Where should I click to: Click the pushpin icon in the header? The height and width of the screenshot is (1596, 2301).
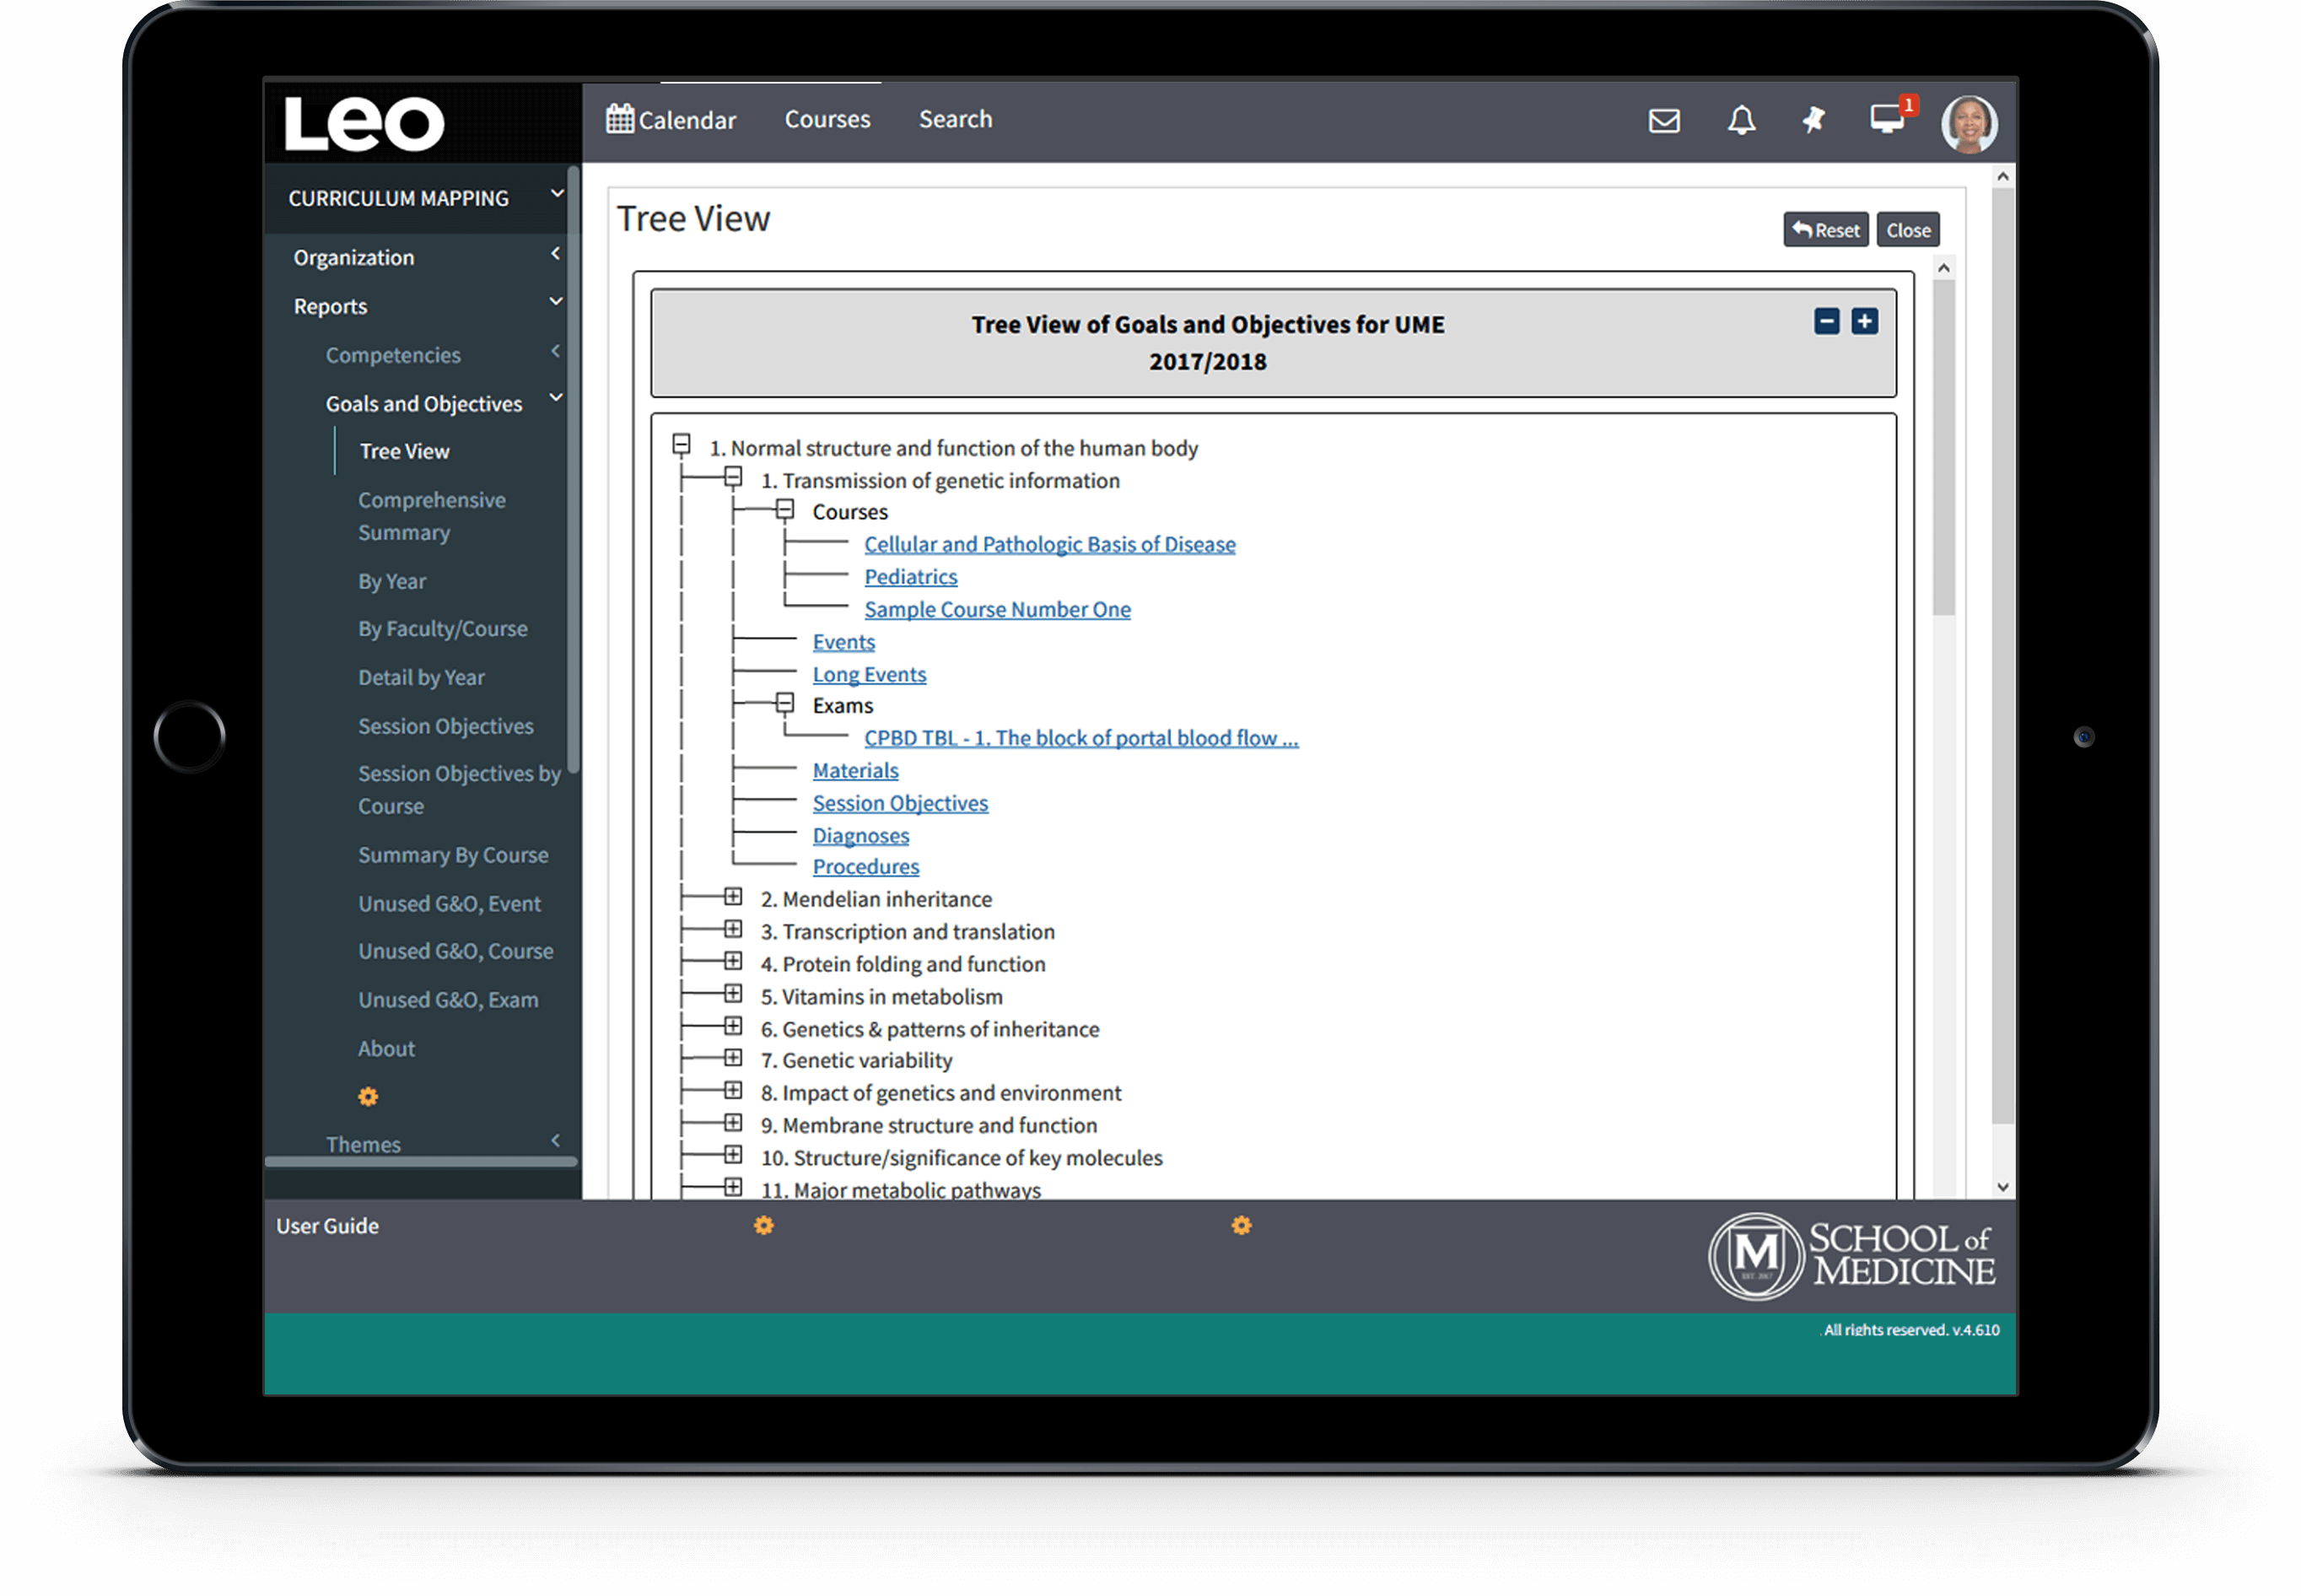coord(1813,121)
